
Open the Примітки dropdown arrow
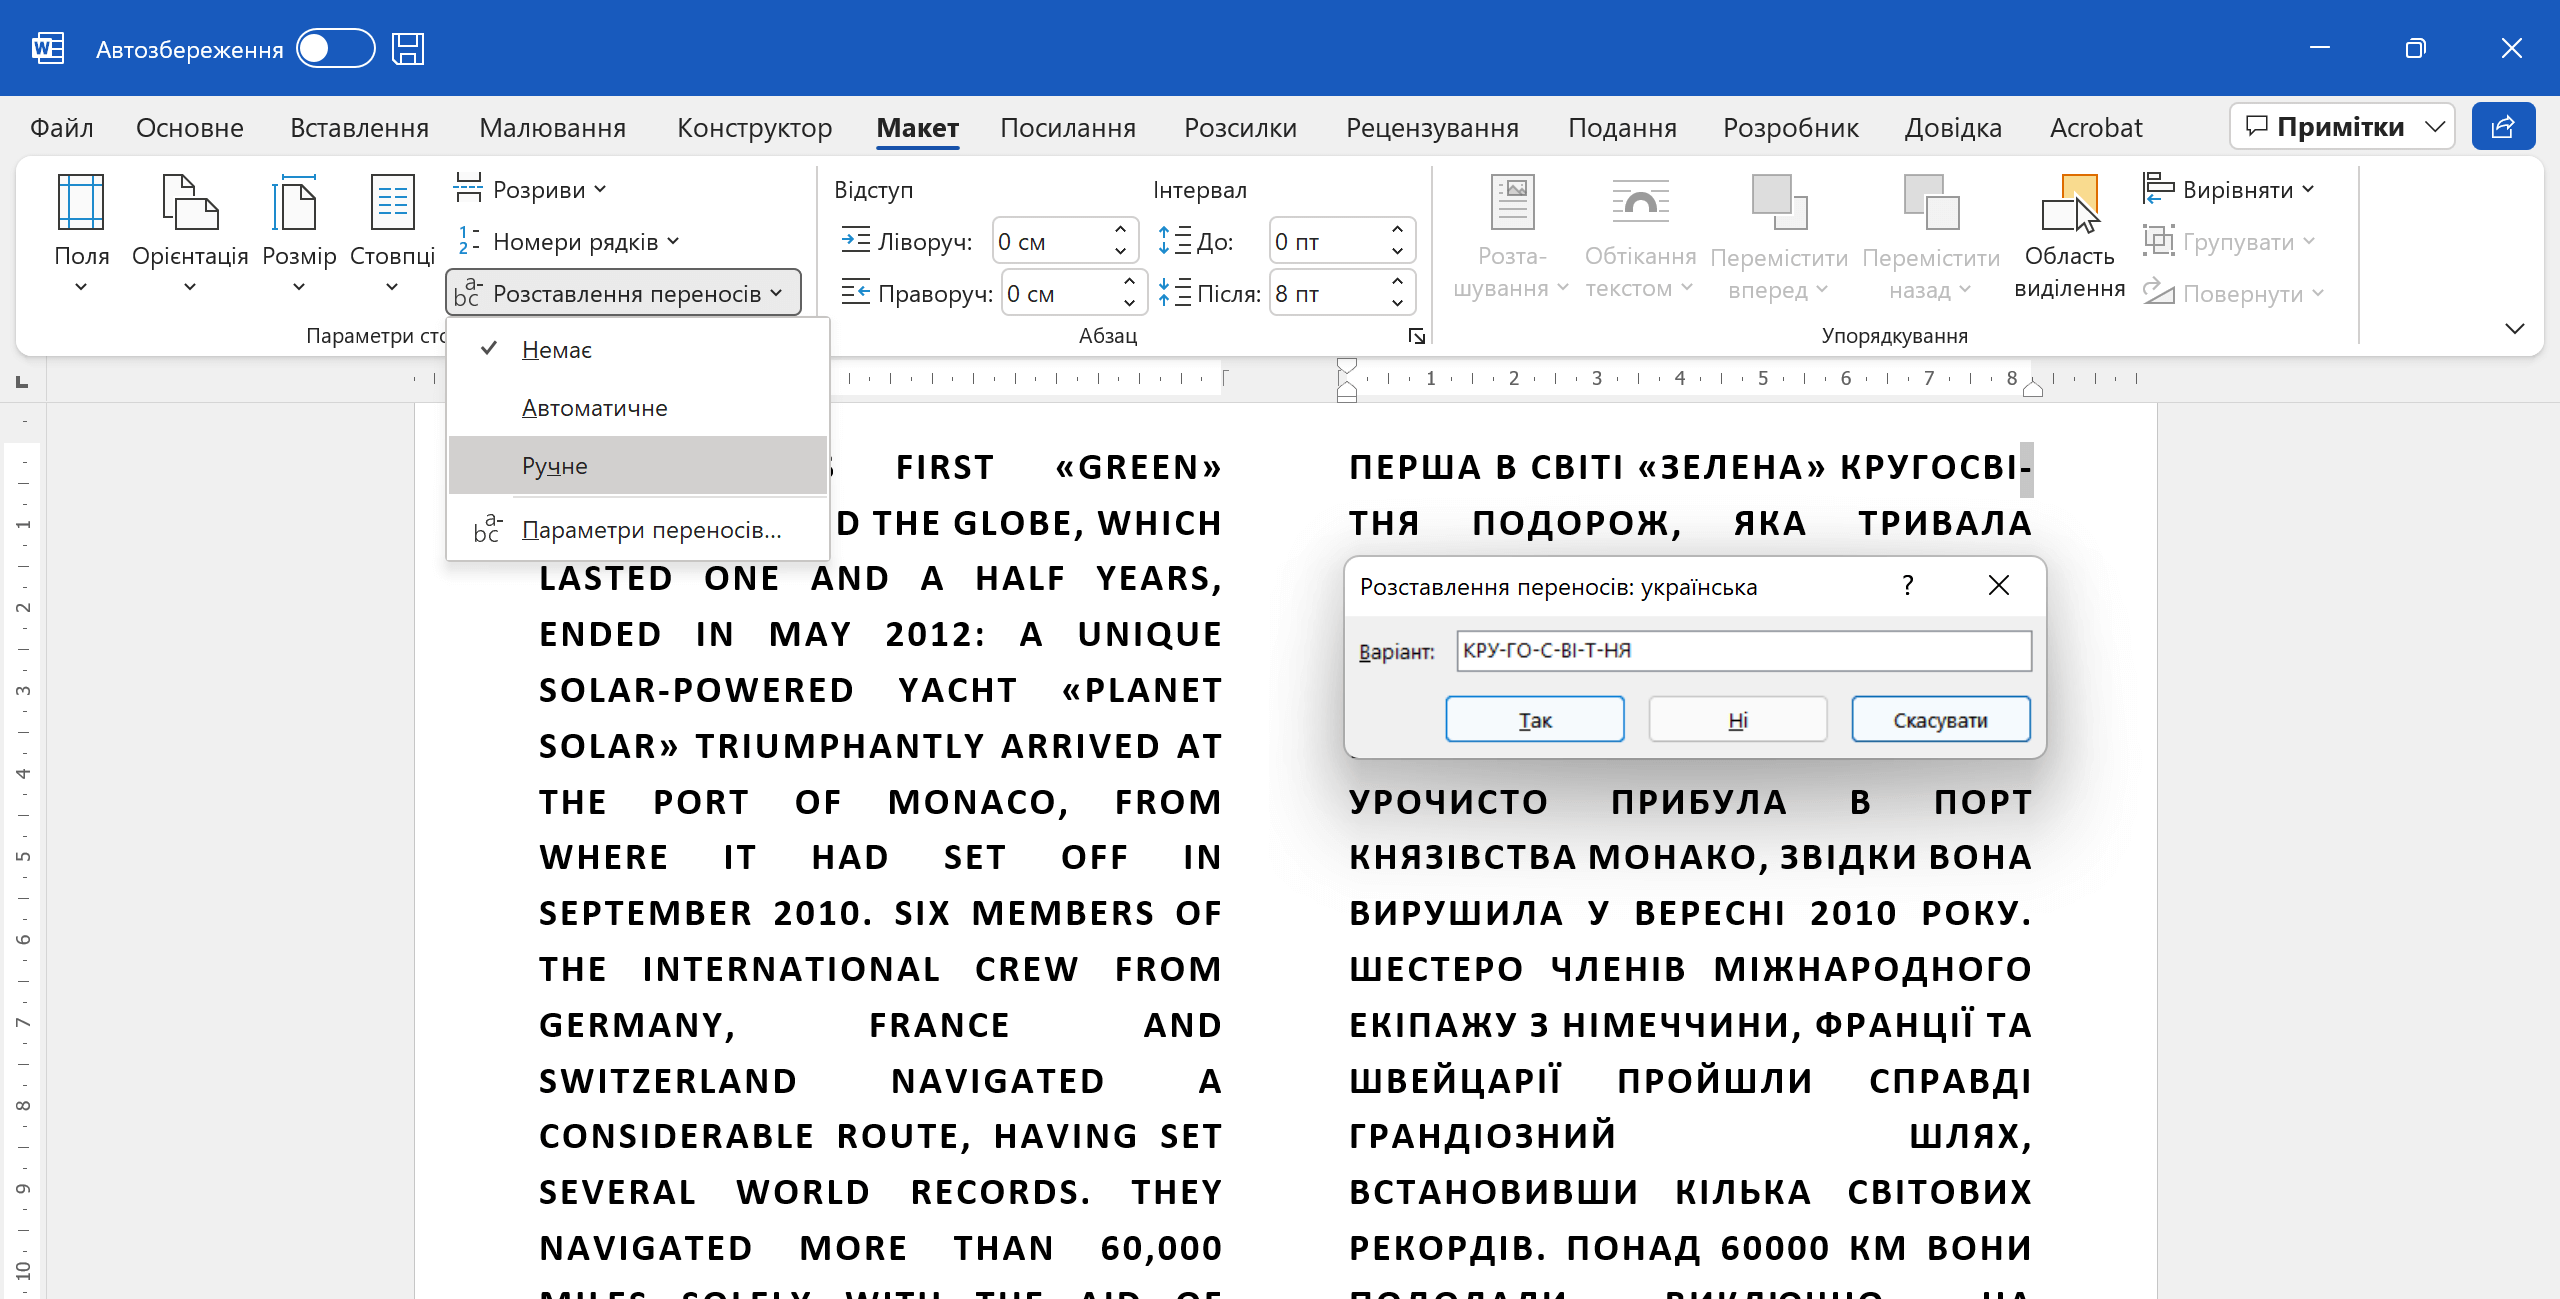coord(2435,127)
